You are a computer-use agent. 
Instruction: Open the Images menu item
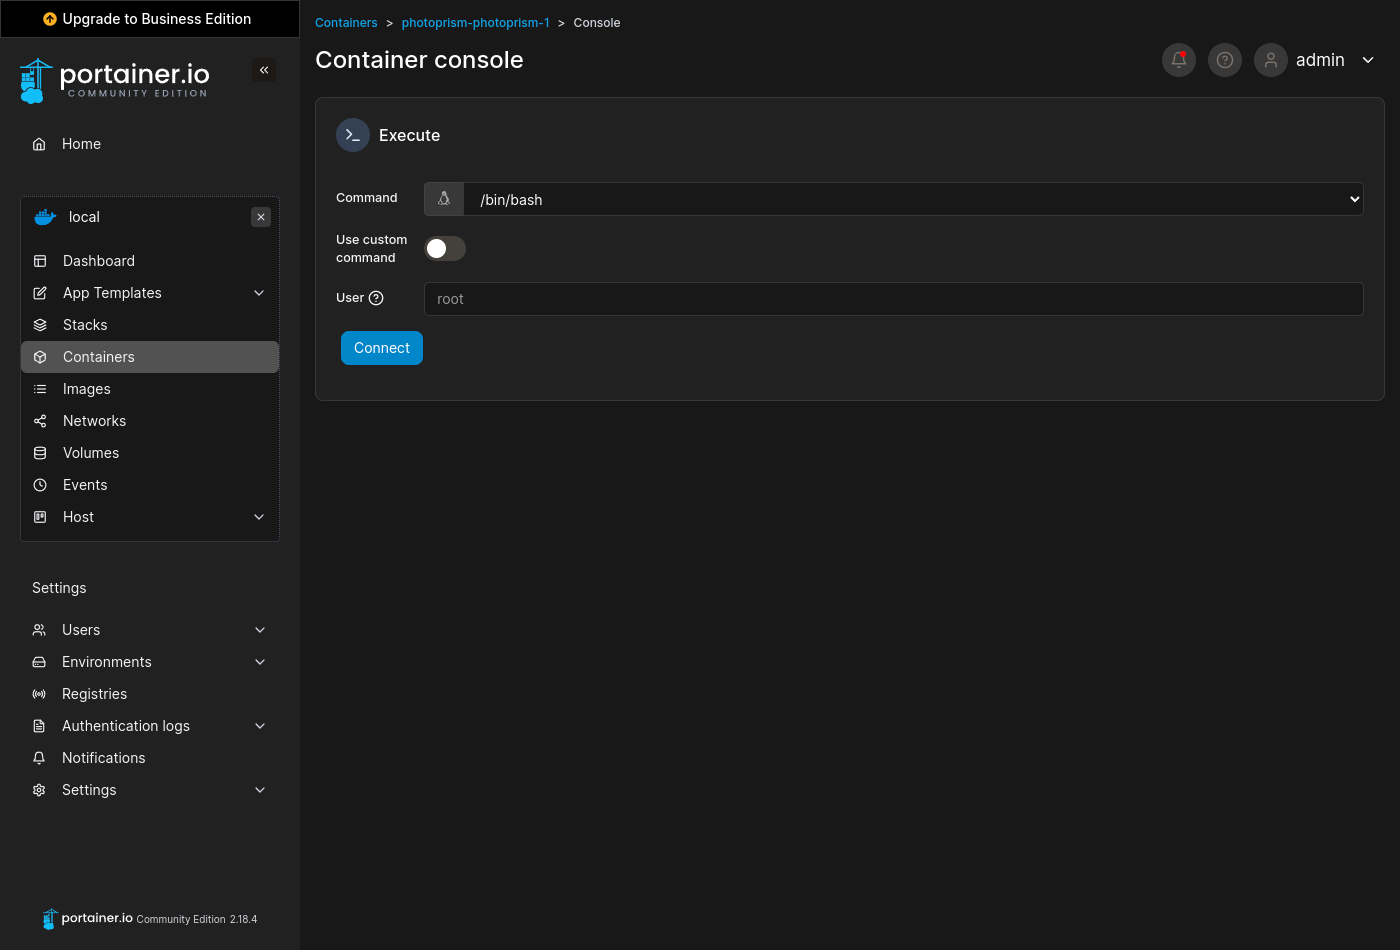pyautogui.click(x=87, y=389)
